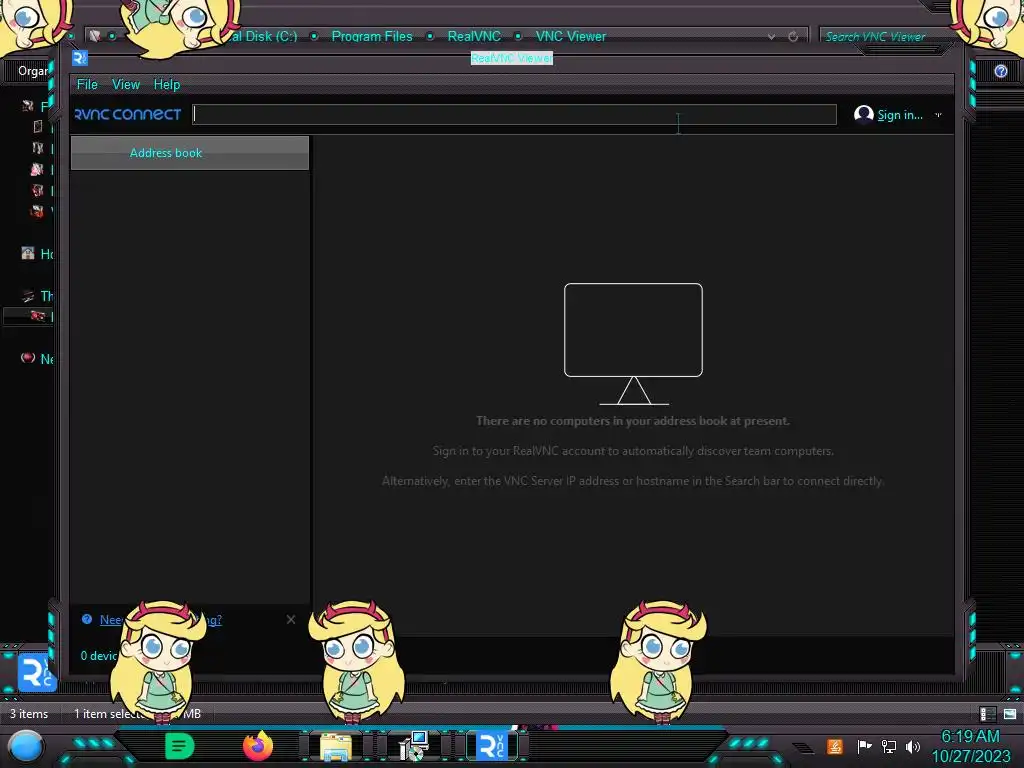Click the VNC server address search bar
This screenshot has width=1024, height=768.
coord(515,114)
